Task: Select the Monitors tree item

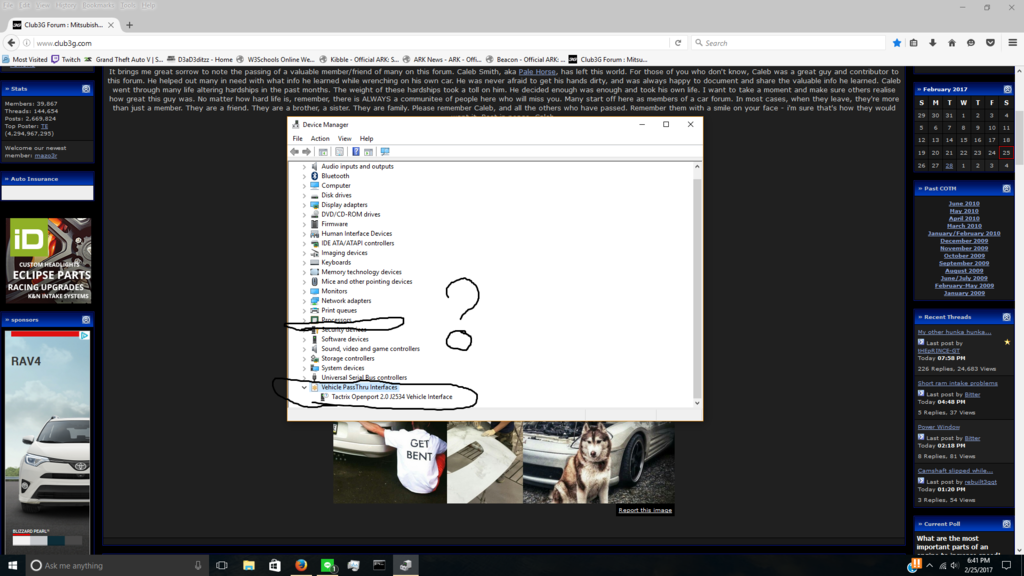Action: click(x=334, y=291)
